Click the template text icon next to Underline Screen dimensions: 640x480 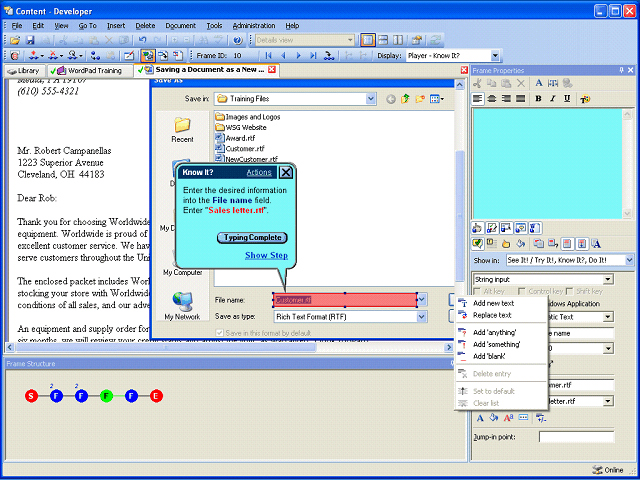[x=585, y=98]
